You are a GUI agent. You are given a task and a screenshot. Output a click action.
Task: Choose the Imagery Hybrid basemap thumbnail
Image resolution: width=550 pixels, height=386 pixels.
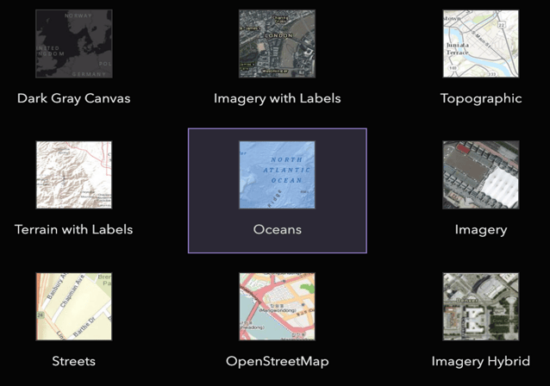(481, 306)
